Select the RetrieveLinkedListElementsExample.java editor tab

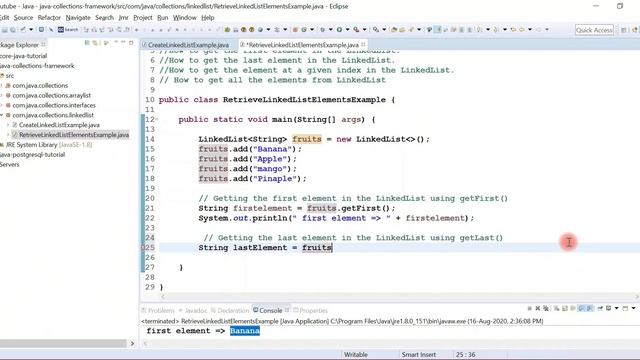(x=302, y=44)
